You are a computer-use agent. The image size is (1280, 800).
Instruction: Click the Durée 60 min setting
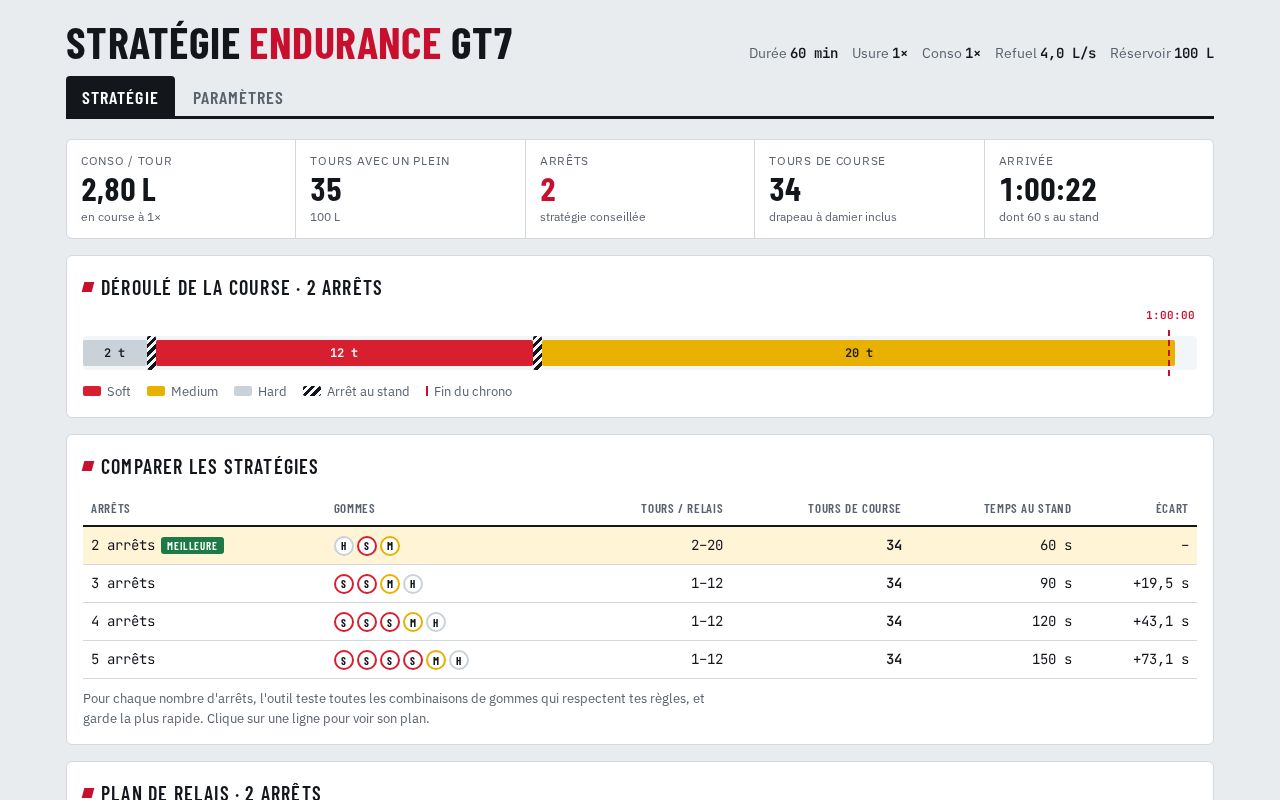[x=793, y=53]
